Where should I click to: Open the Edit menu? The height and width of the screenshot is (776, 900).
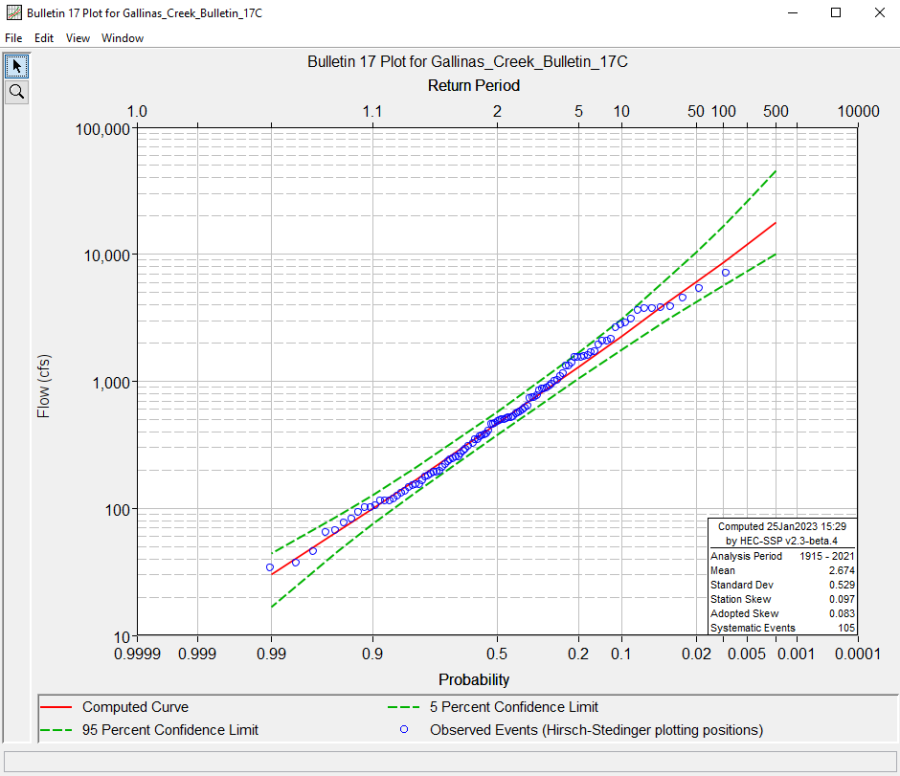(44, 38)
